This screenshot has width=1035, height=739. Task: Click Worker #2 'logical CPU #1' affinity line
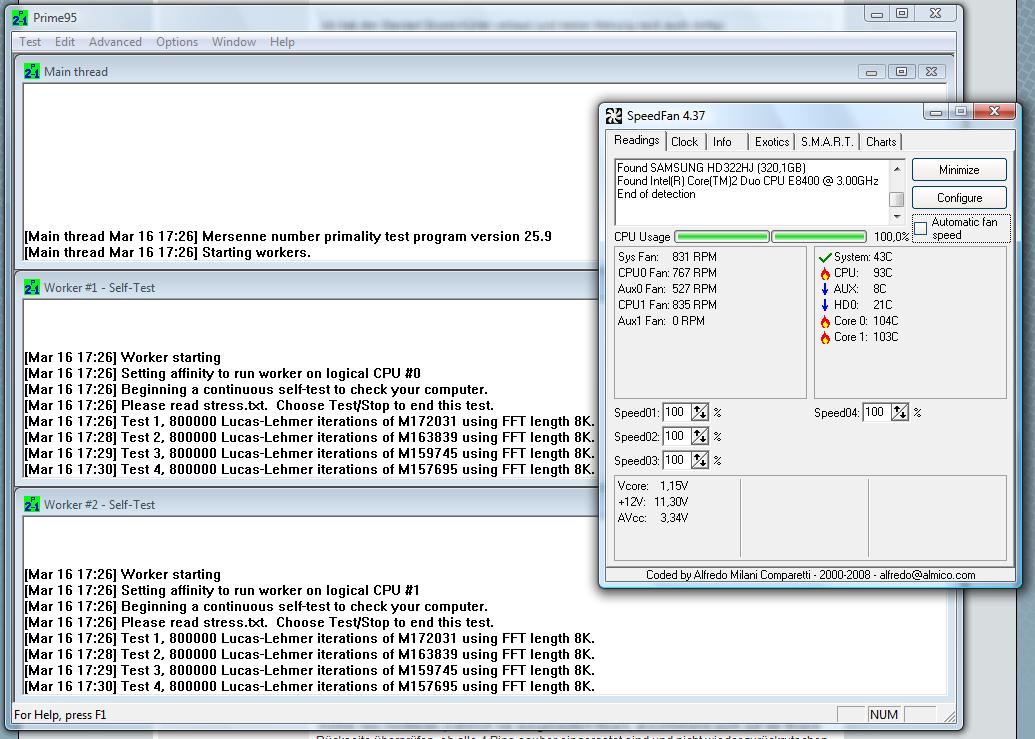click(222, 591)
